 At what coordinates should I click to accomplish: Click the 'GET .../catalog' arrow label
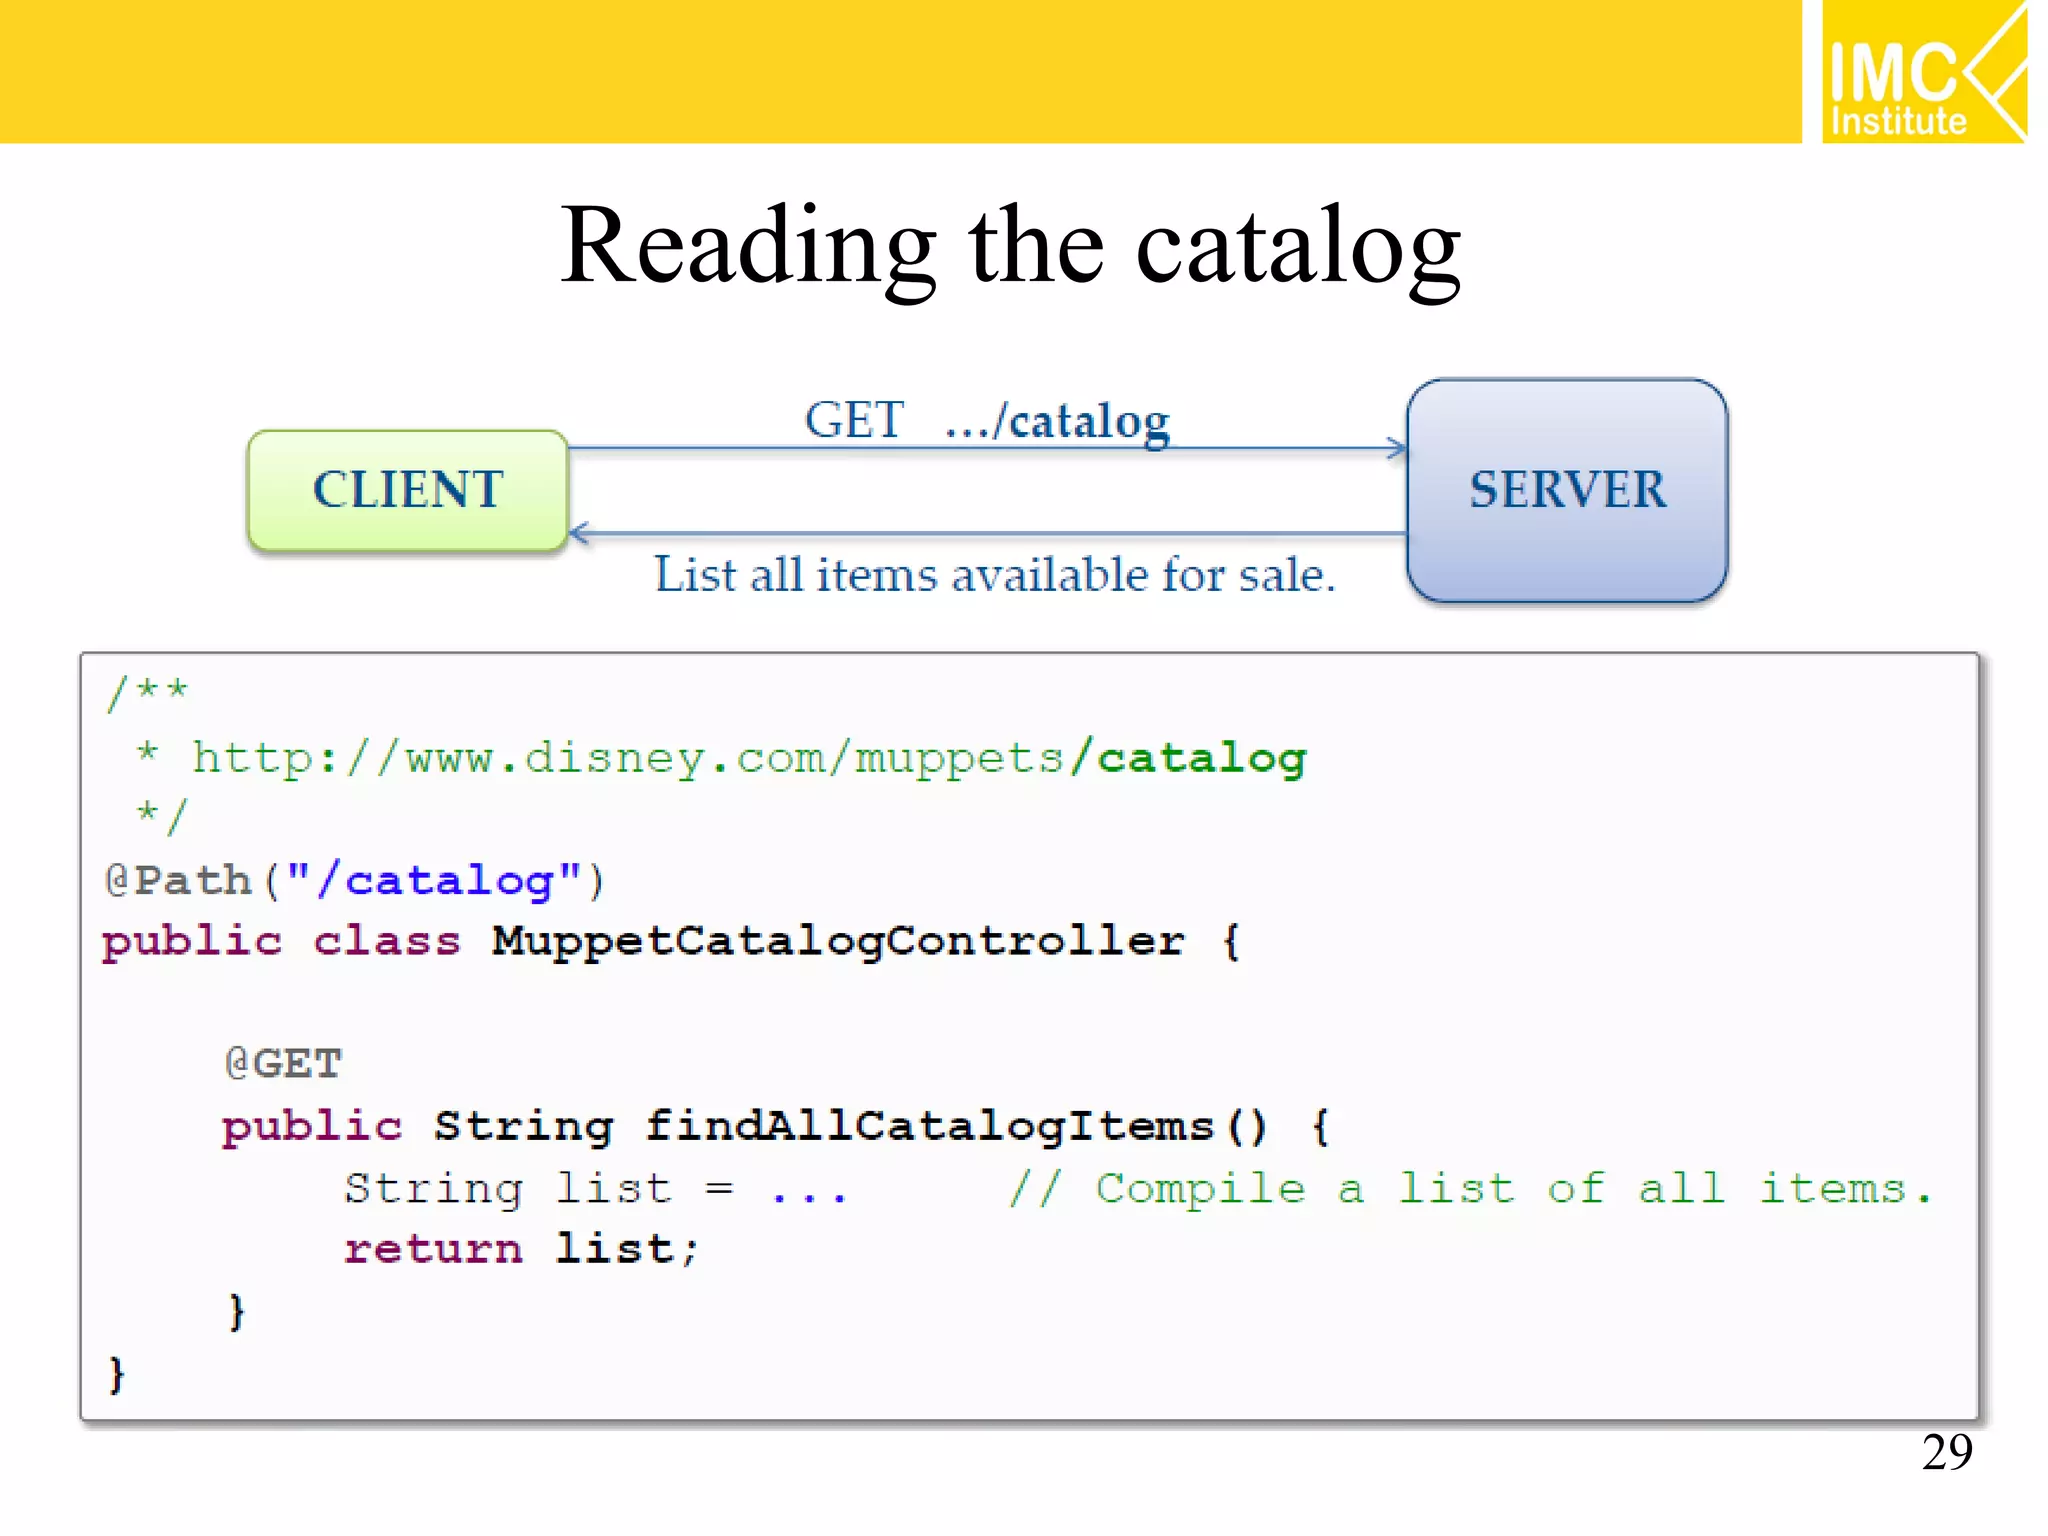click(x=987, y=421)
